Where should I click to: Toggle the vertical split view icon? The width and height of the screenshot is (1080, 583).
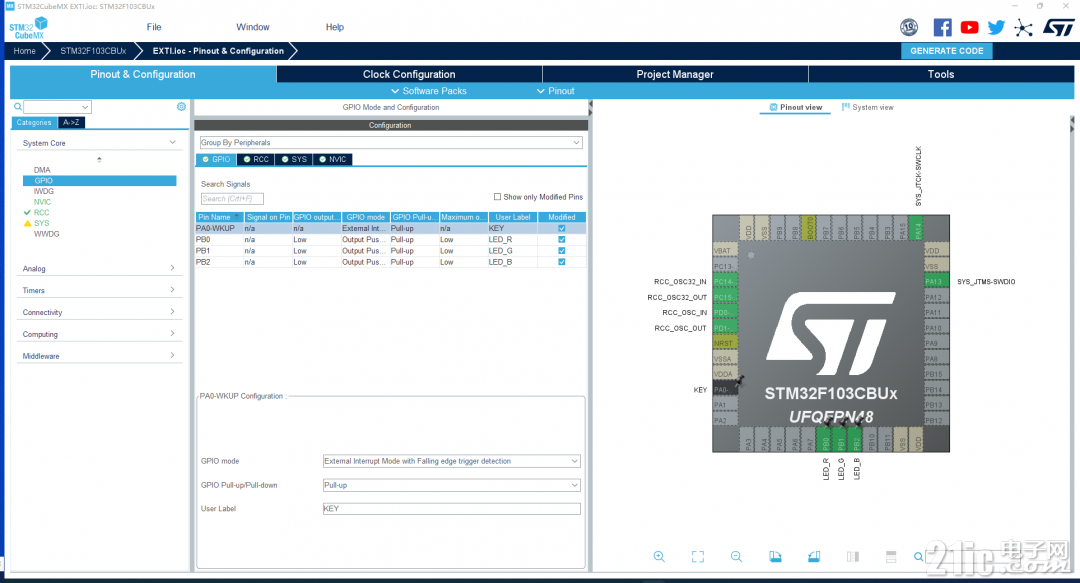tap(853, 557)
